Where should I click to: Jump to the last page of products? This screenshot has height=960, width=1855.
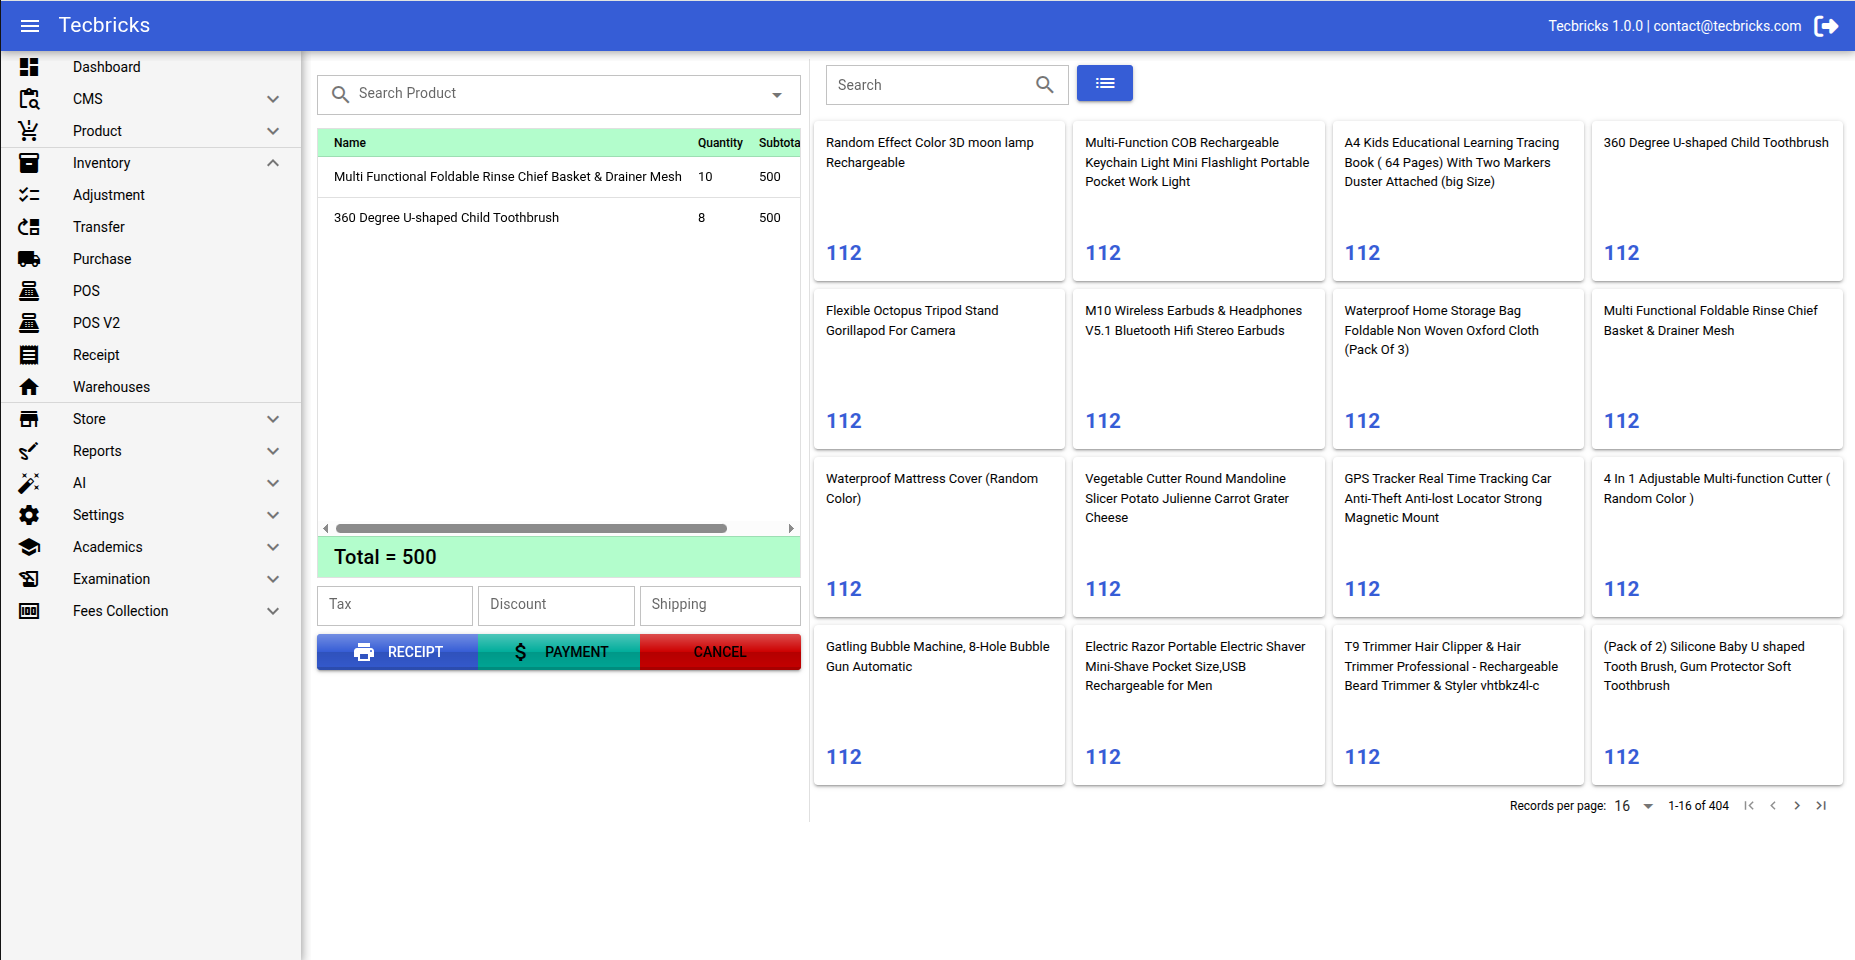[x=1821, y=806]
